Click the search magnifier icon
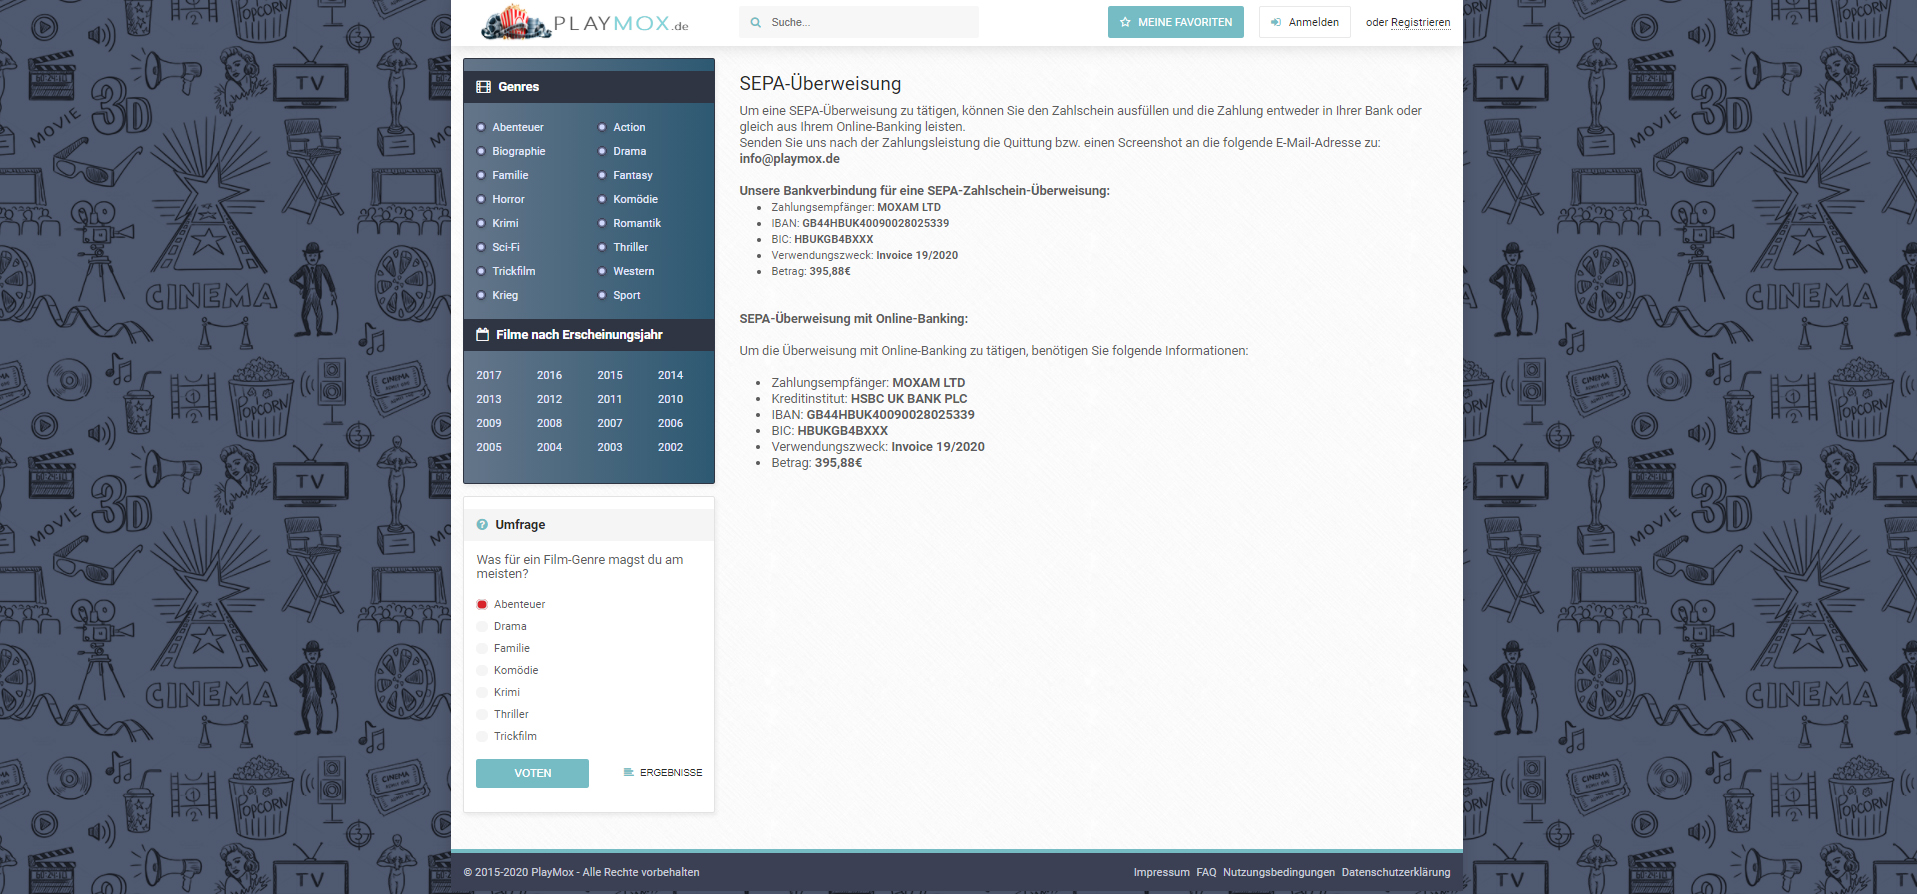Viewport: 1917px width, 894px height. point(755,22)
